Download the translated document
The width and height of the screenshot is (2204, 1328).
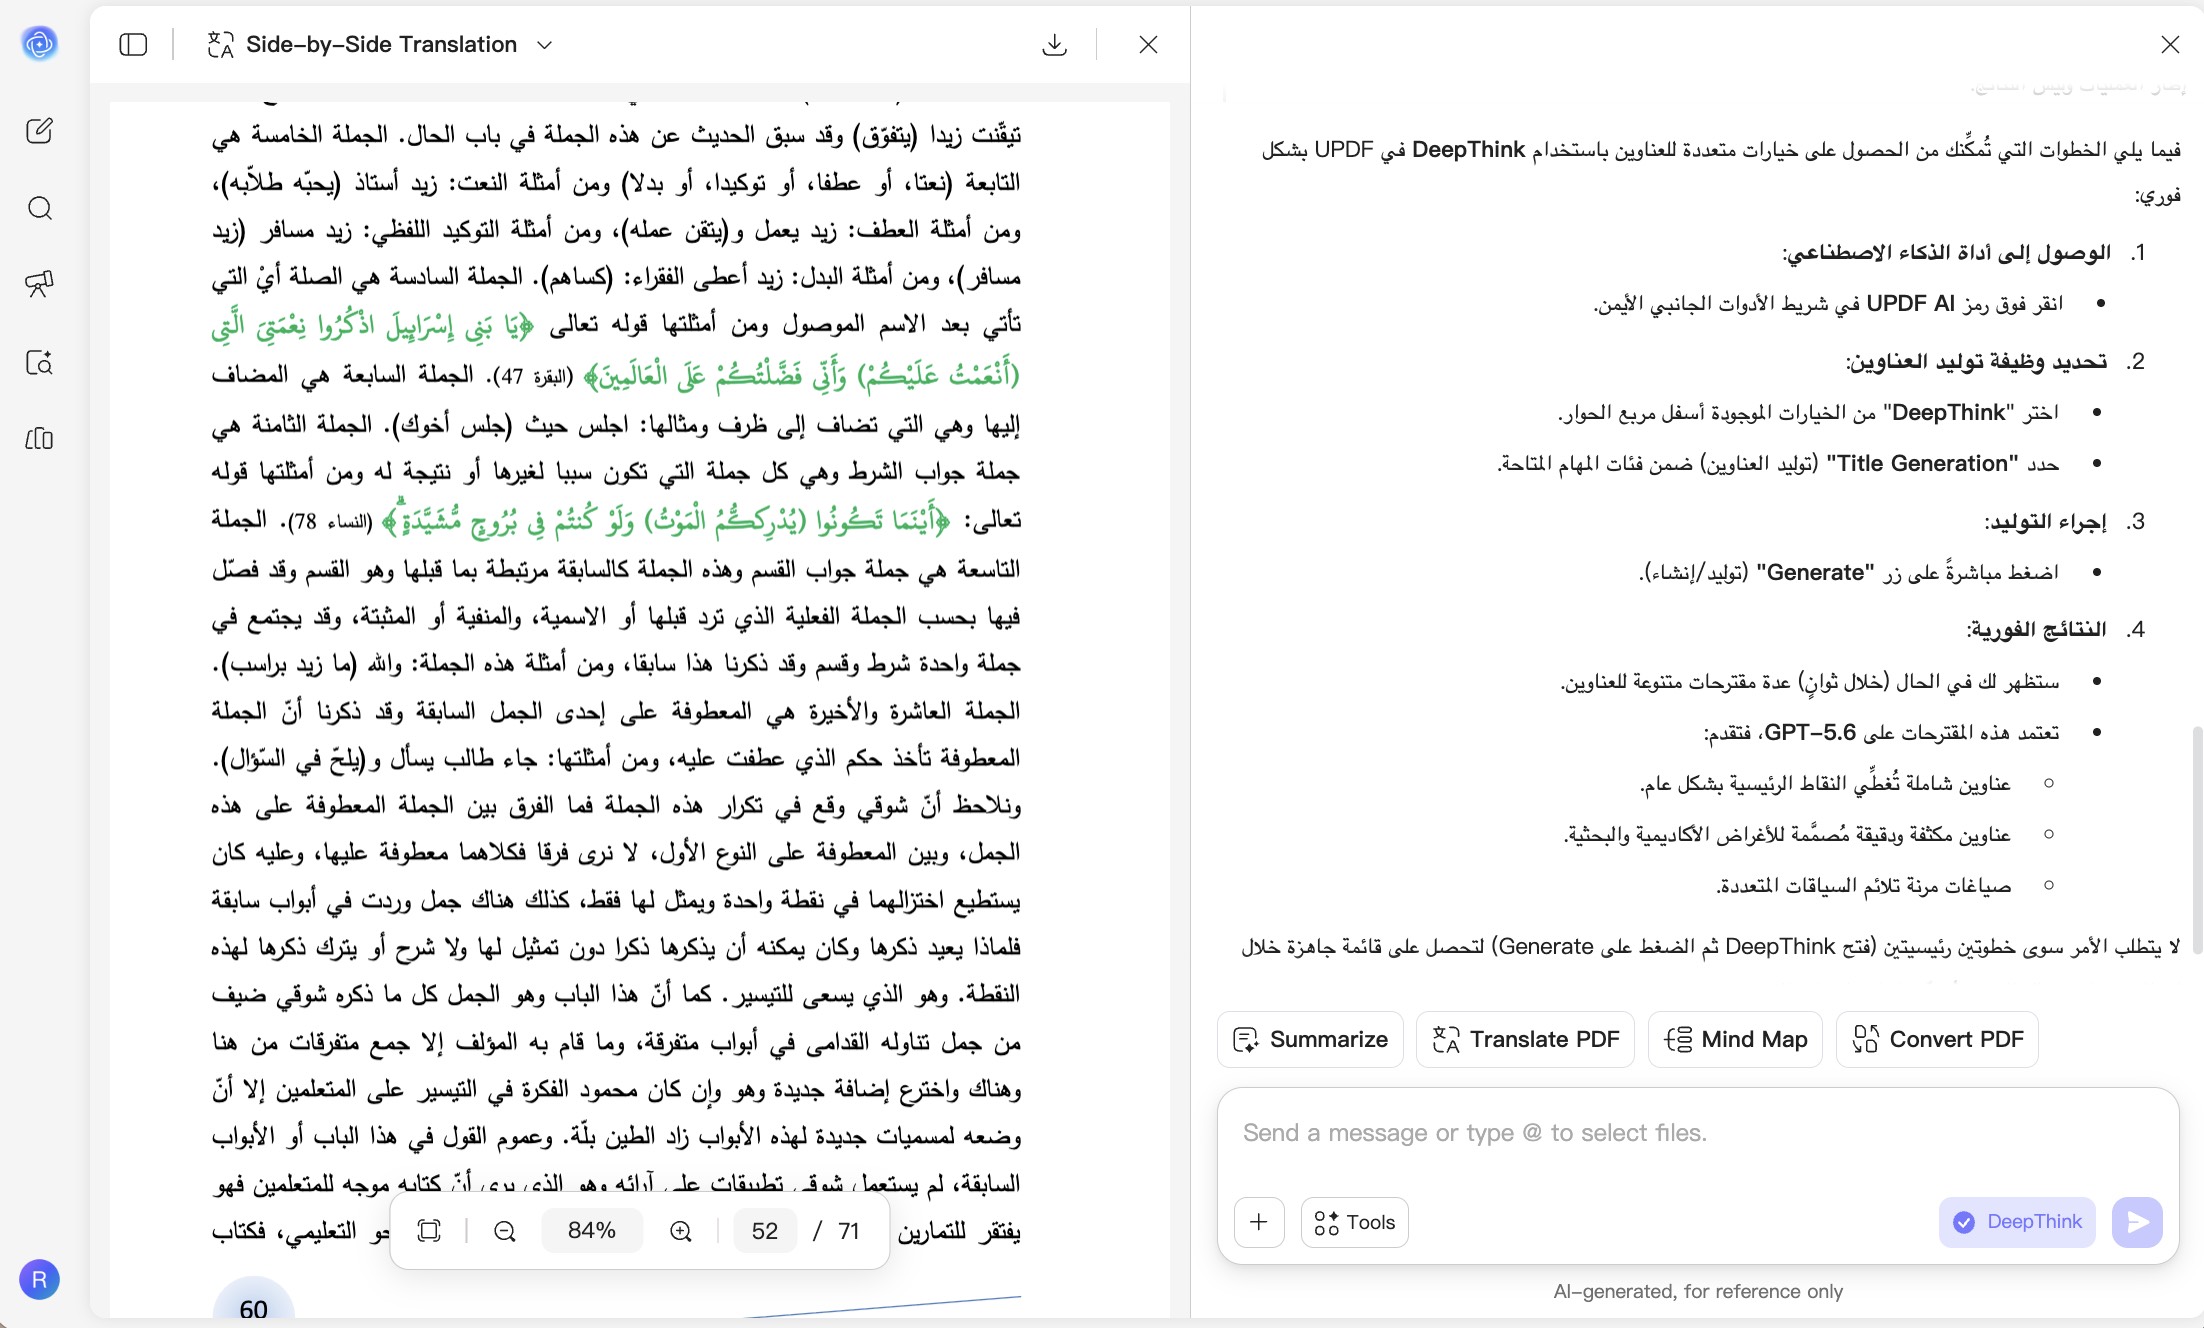coord(1054,44)
